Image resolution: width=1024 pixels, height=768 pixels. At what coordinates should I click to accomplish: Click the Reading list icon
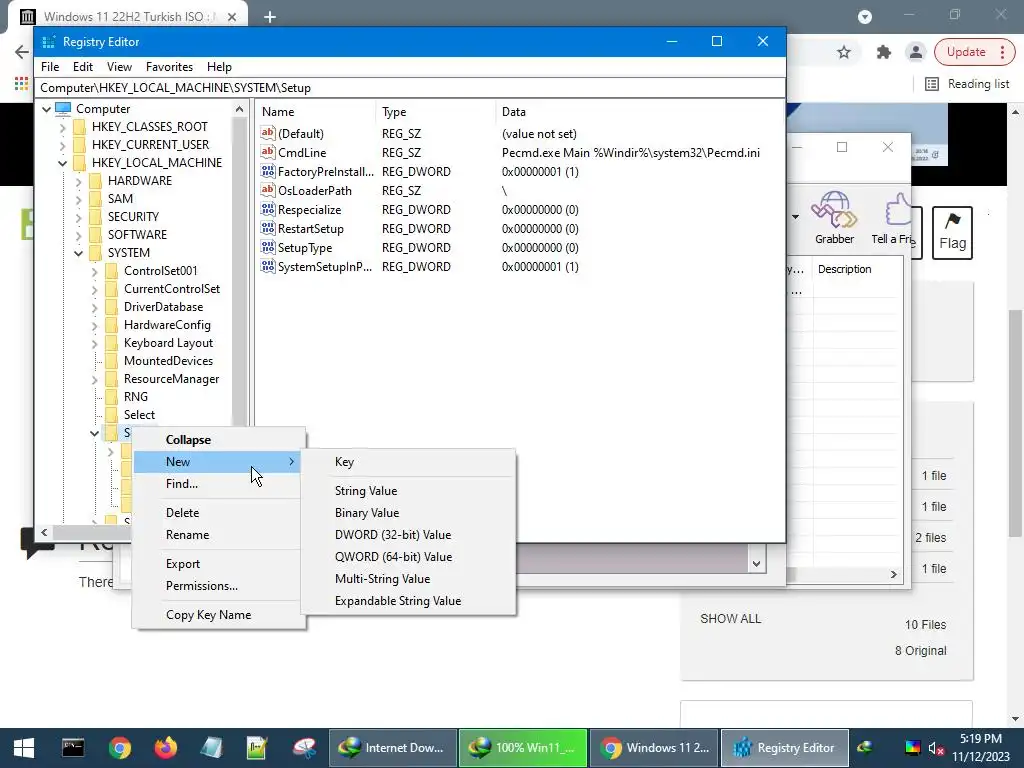pyautogui.click(x=932, y=84)
